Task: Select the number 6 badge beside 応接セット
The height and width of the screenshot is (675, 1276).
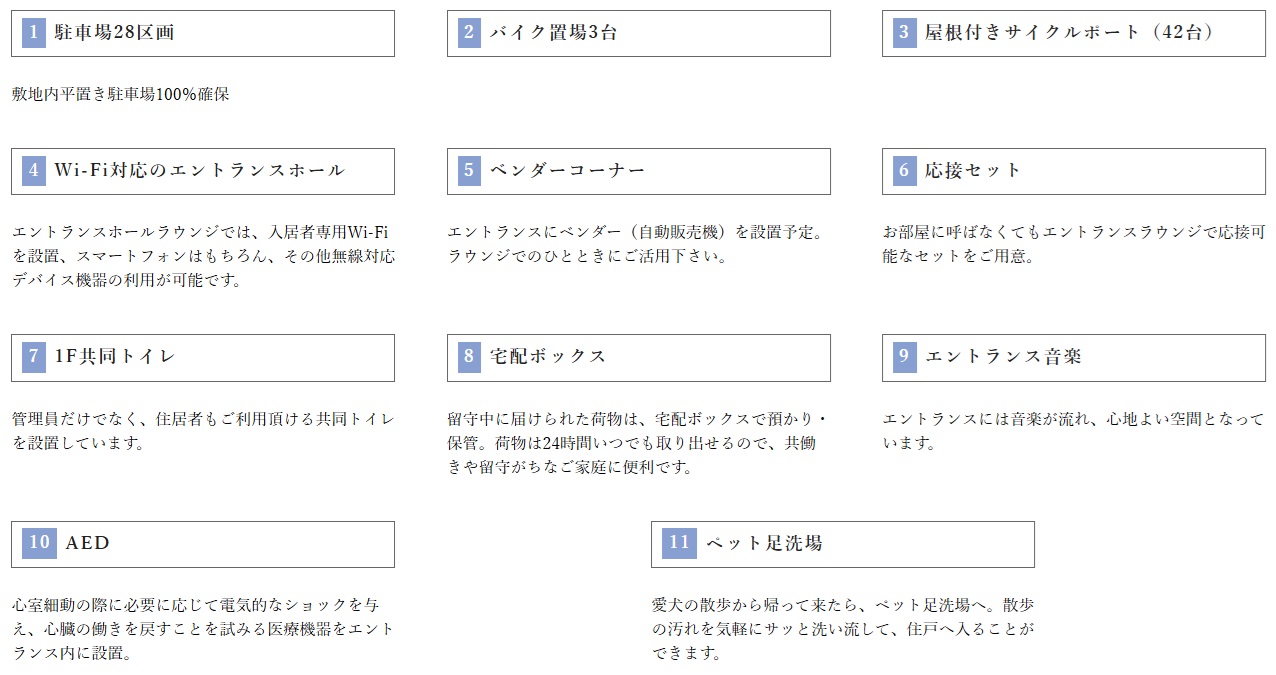Action: coord(905,171)
